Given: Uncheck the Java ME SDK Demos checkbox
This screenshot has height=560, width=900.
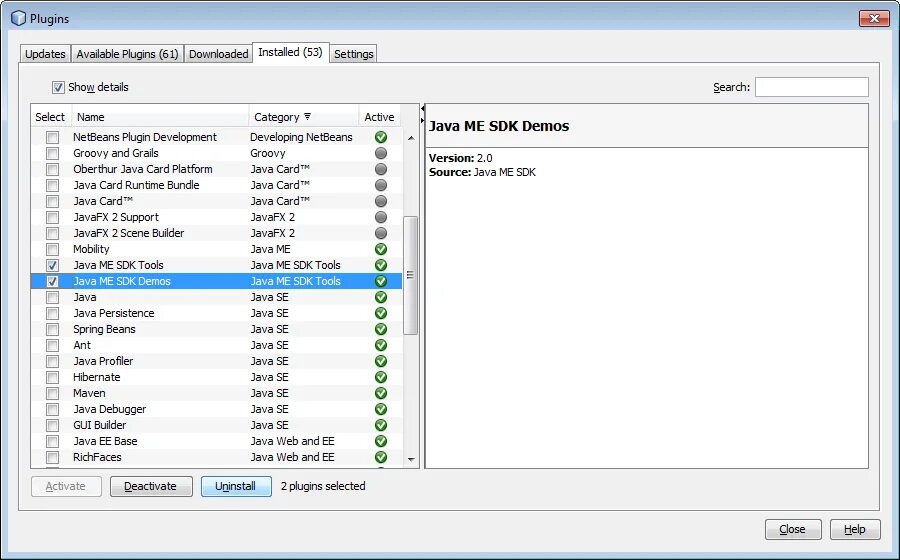Looking at the screenshot, I should [52, 282].
